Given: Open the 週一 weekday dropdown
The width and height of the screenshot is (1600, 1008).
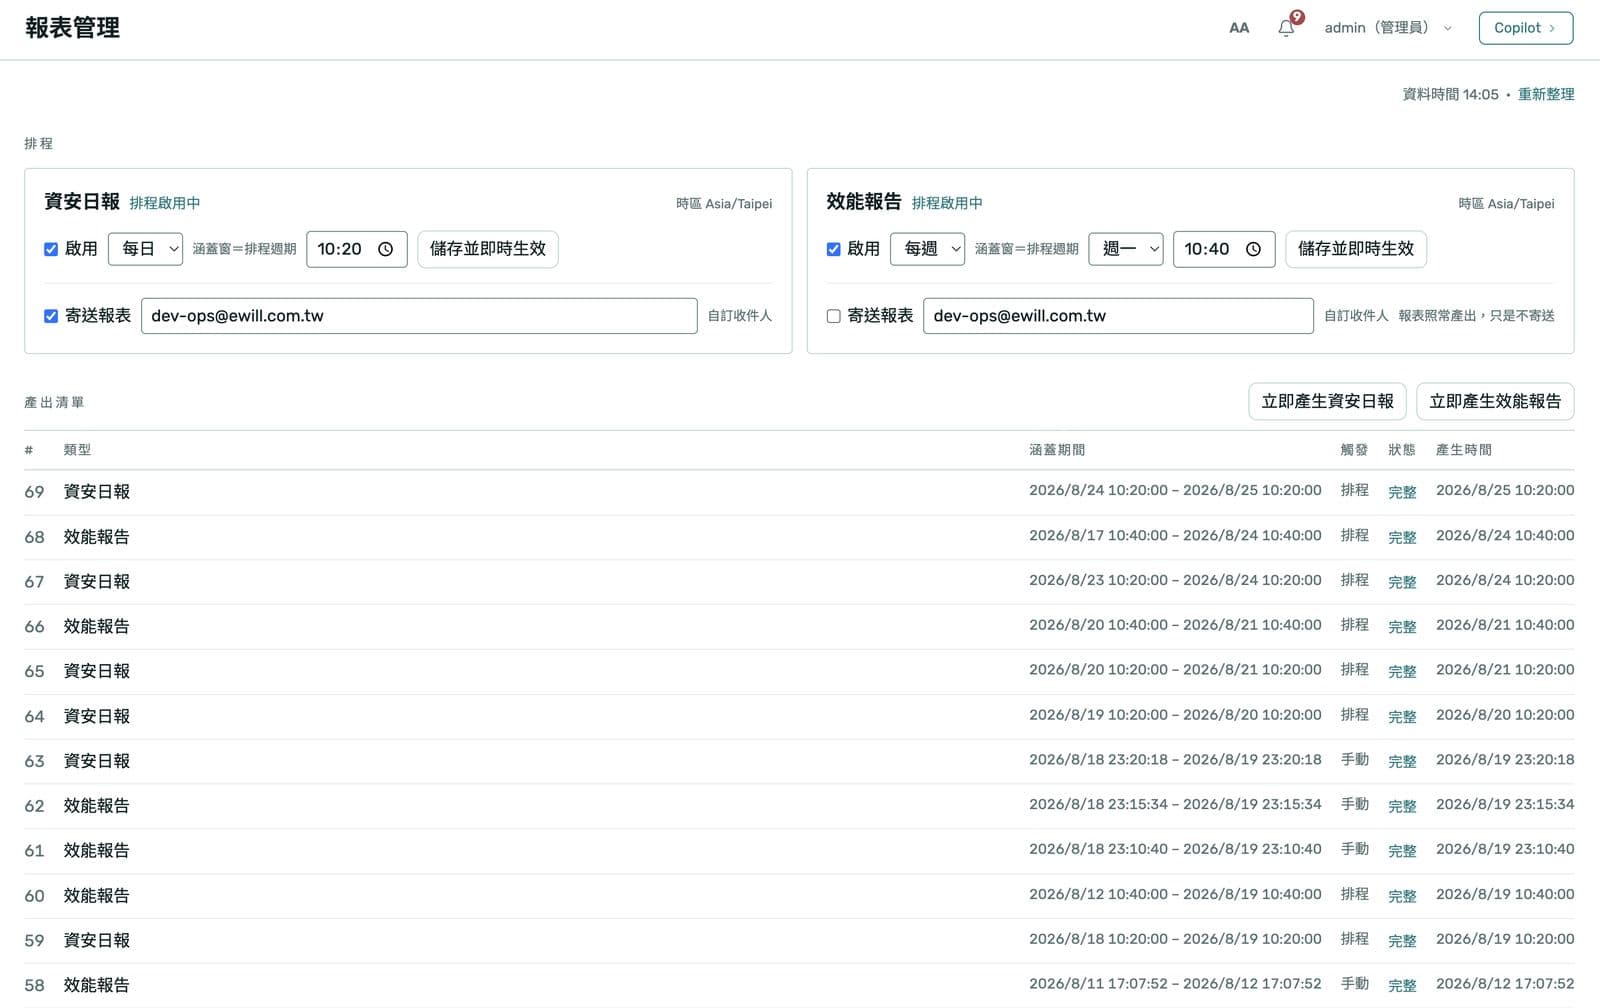Looking at the screenshot, I should (1126, 249).
